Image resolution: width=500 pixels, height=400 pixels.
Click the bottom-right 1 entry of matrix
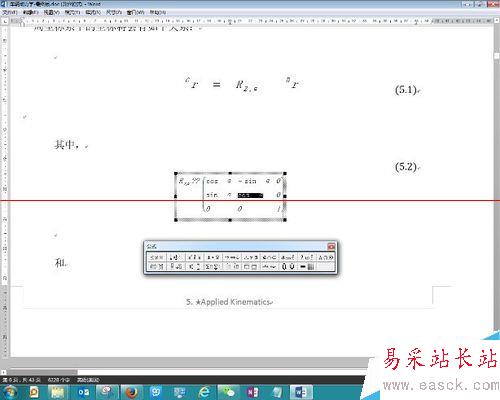(278, 209)
